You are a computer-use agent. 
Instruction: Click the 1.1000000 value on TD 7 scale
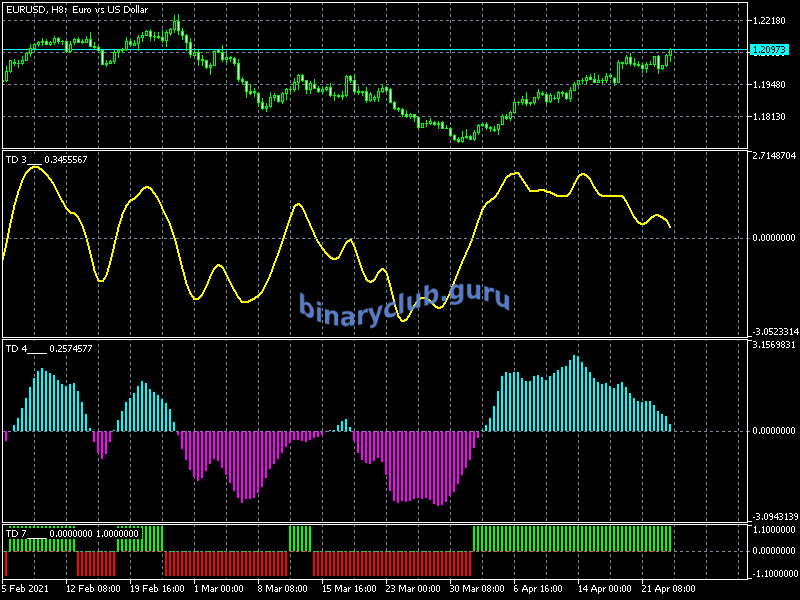coord(774,530)
